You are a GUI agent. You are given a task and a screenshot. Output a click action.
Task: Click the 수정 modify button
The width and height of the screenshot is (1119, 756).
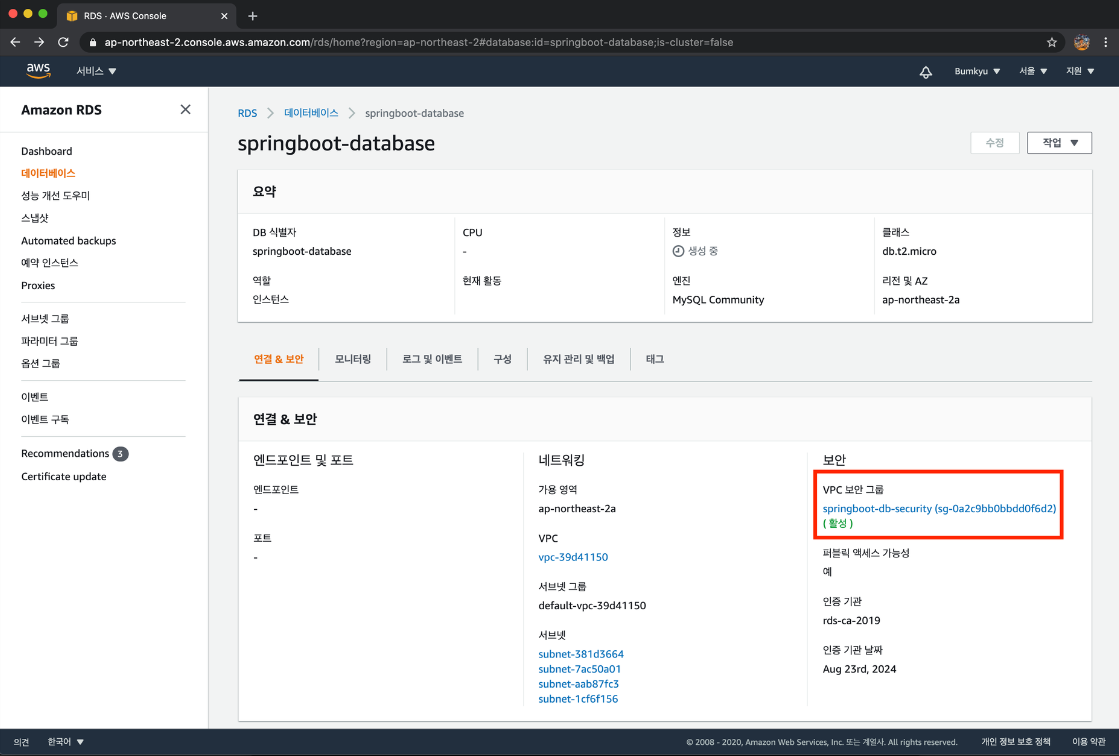click(x=995, y=143)
